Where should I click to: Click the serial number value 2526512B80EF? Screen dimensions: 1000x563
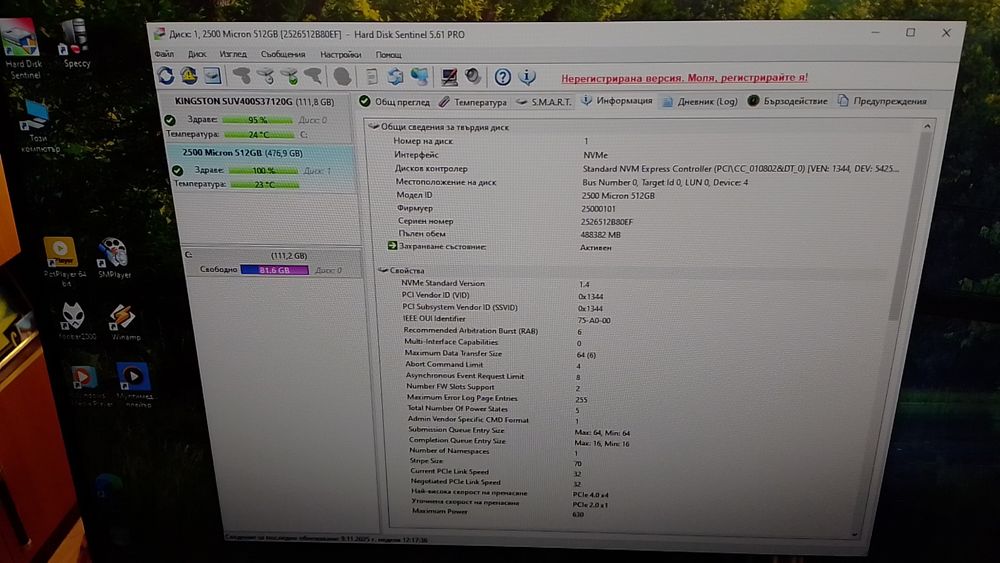607,222
